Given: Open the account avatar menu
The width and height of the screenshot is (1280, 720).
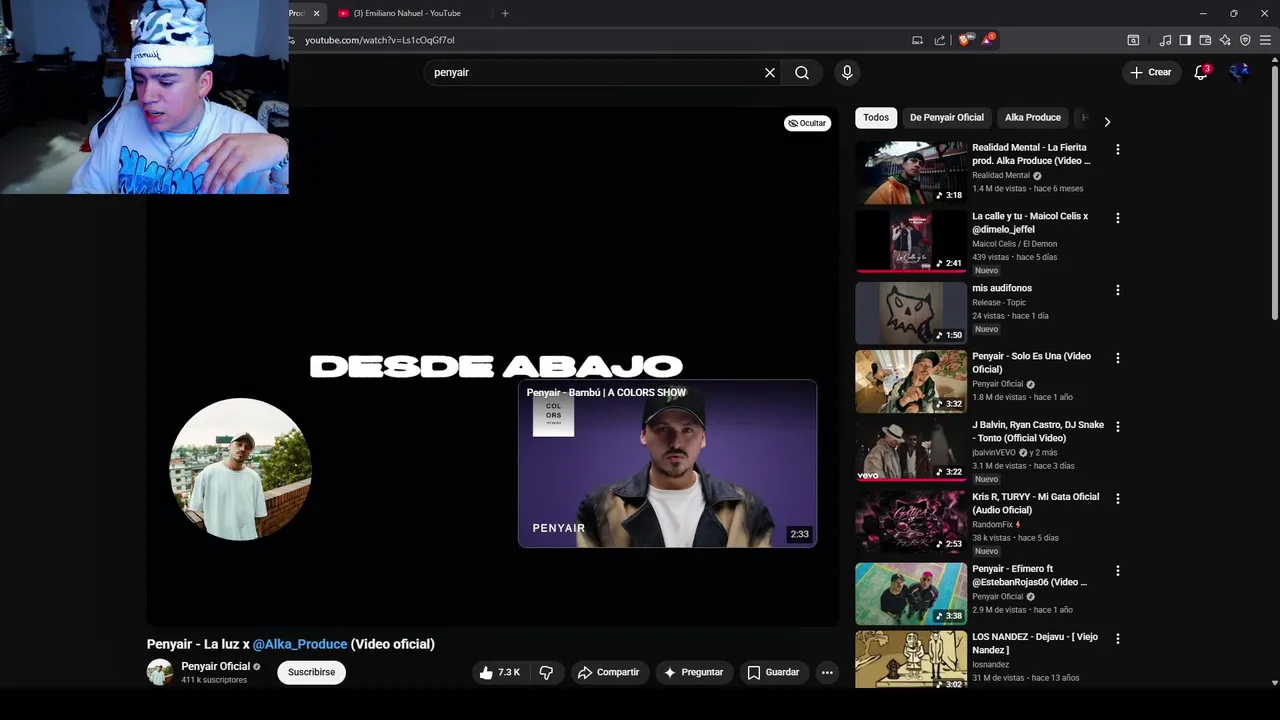Looking at the screenshot, I should click(1240, 72).
